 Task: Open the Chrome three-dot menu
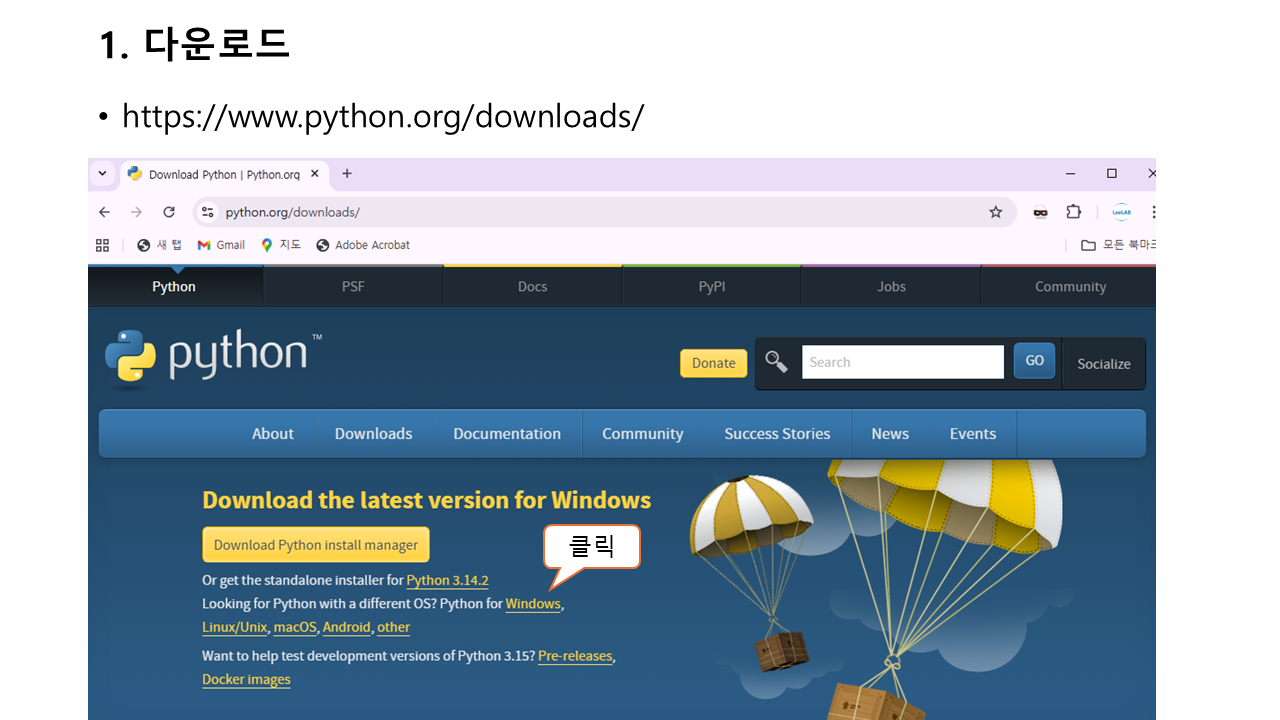pyautogui.click(x=1152, y=212)
